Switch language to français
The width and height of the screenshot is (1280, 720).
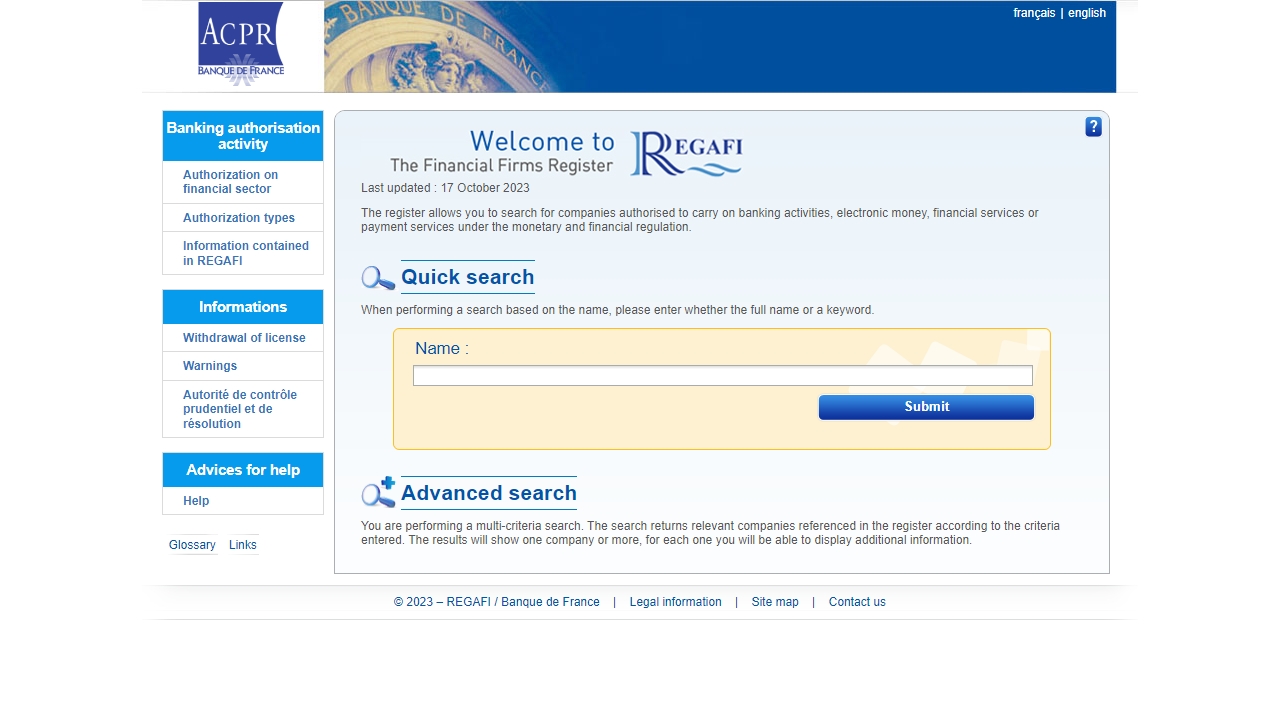pos(1034,13)
